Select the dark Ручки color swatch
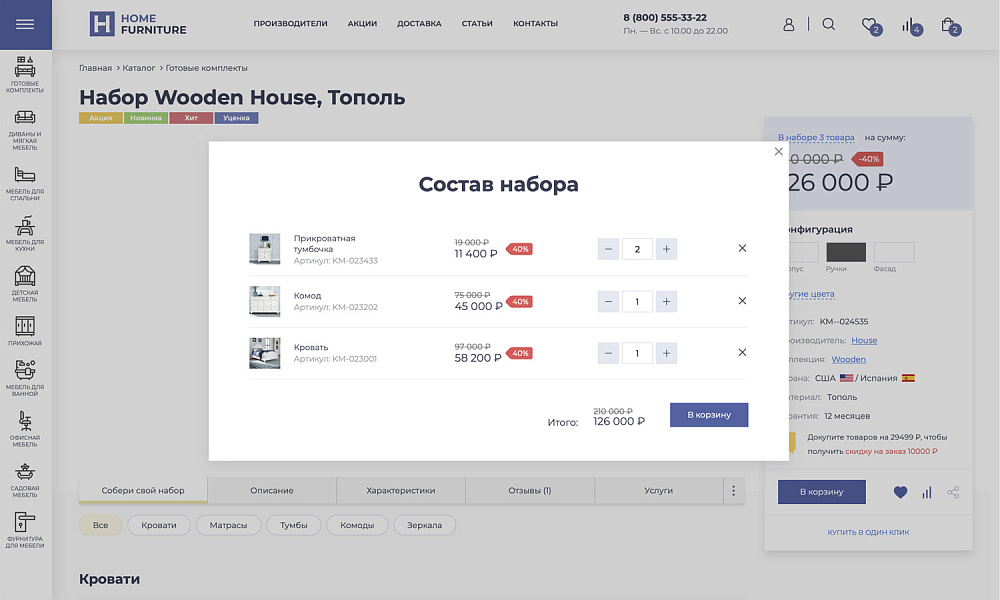1000x600 pixels. click(x=845, y=252)
